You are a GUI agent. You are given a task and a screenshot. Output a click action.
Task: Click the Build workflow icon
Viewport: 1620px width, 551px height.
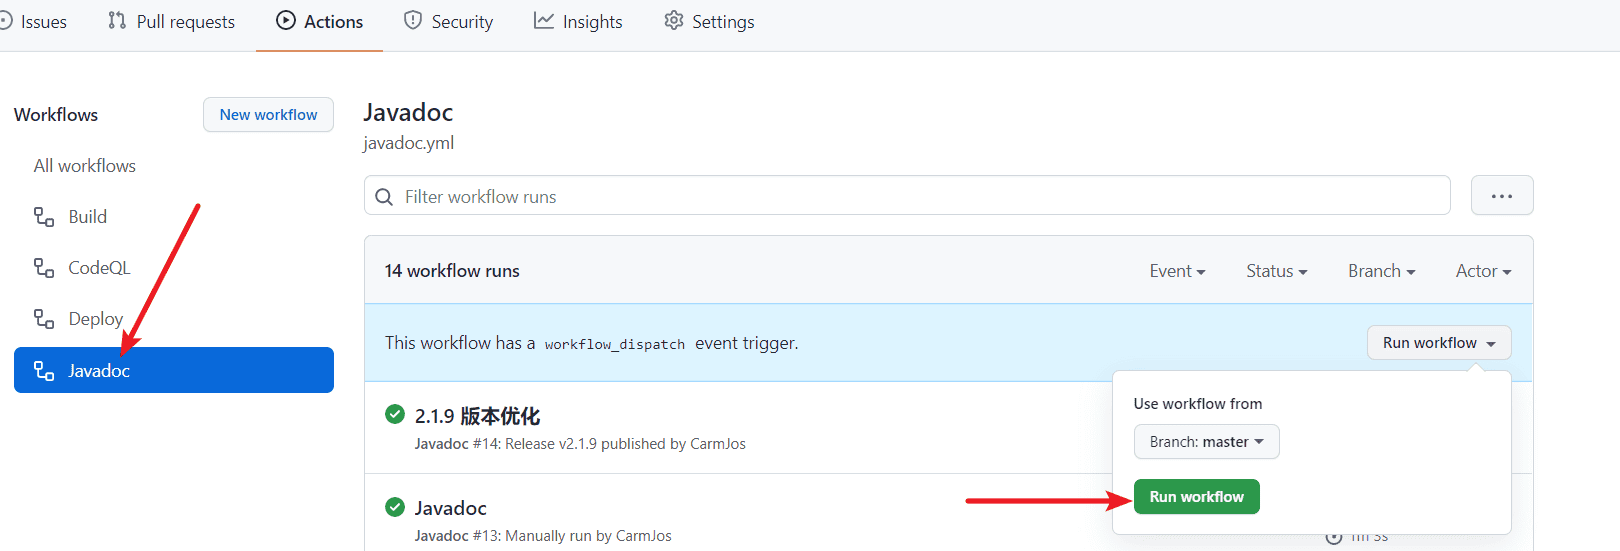click(44, 217)
